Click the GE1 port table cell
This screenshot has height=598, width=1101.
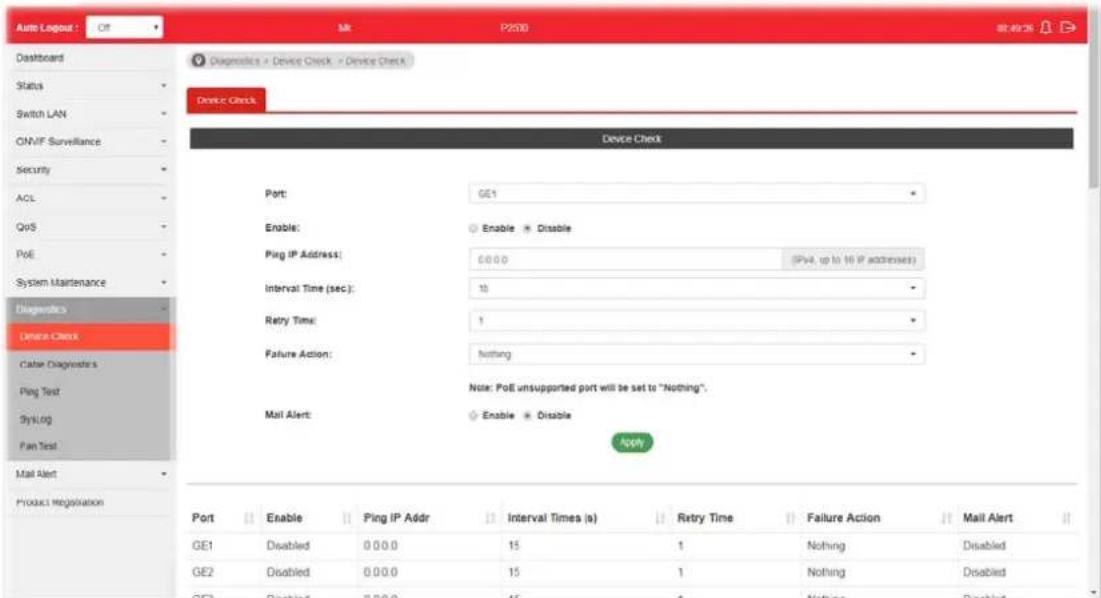coord(202,545)
